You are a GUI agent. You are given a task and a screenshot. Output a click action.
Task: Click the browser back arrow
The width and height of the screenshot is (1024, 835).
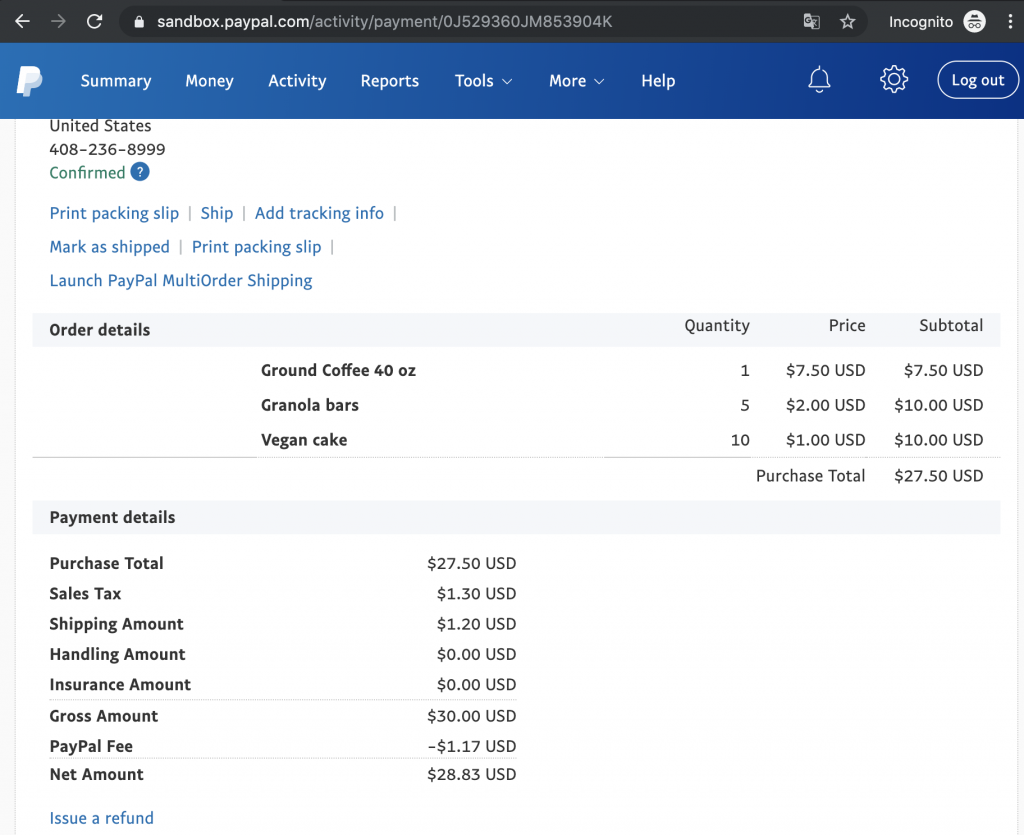(x=23, y=22)
